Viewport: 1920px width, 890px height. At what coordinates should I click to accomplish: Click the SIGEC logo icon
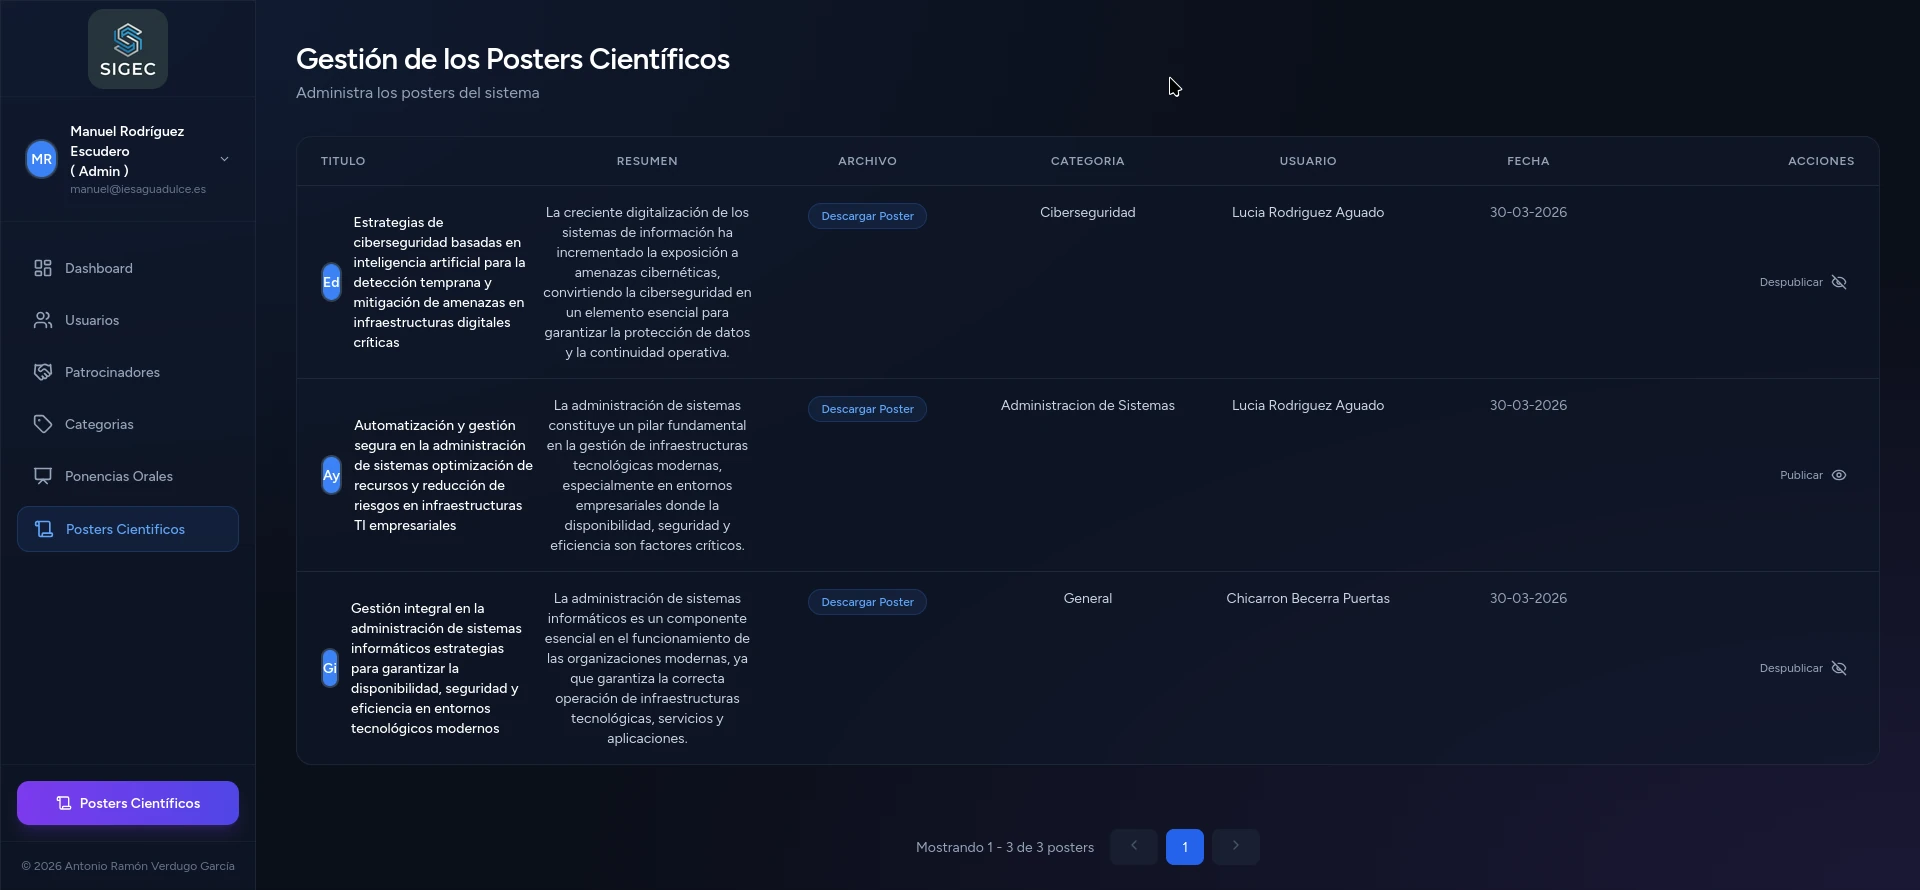pyautogui.click(x=128, y=40)
